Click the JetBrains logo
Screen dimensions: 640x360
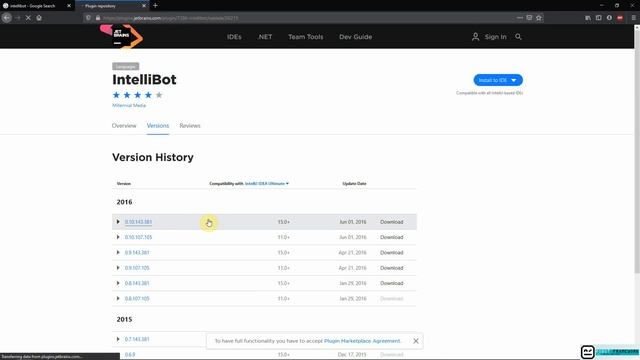click(x=121, y=36)
